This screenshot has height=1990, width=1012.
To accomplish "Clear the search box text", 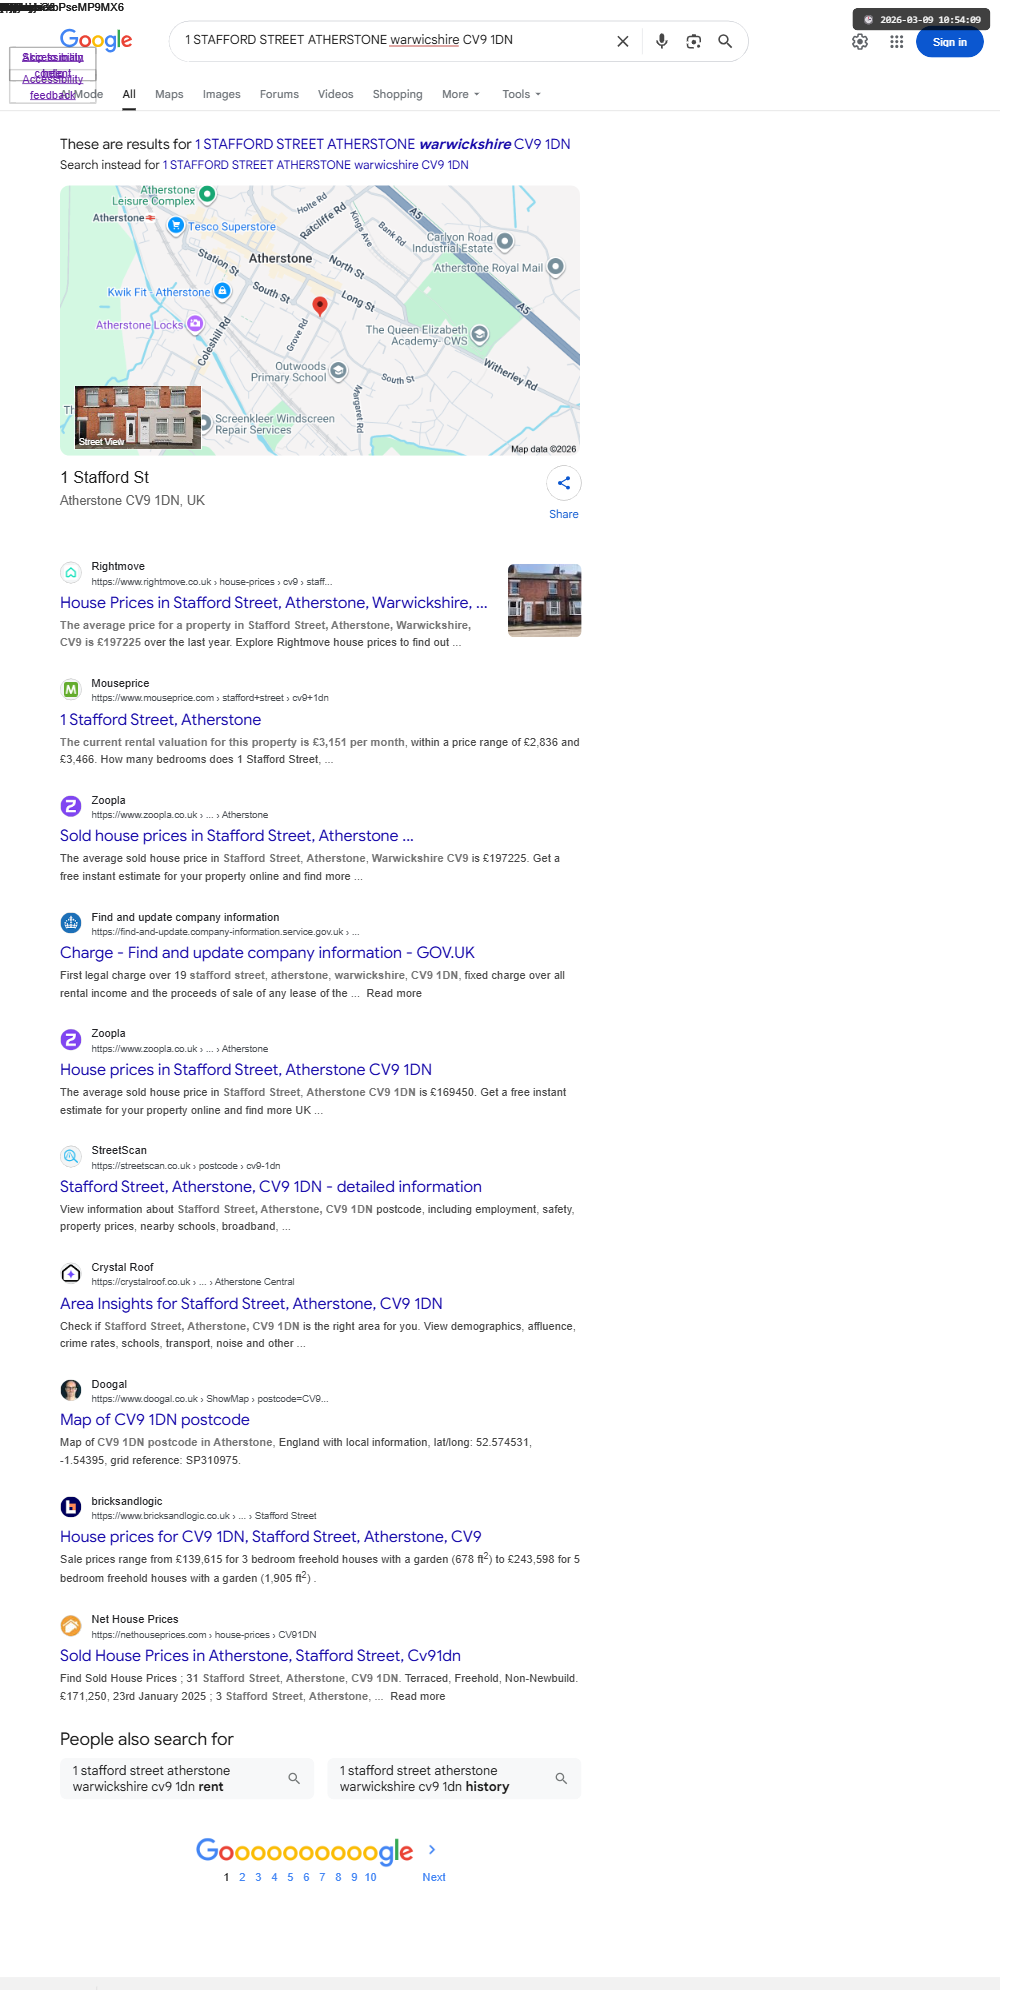I will (x=622, y=41).
